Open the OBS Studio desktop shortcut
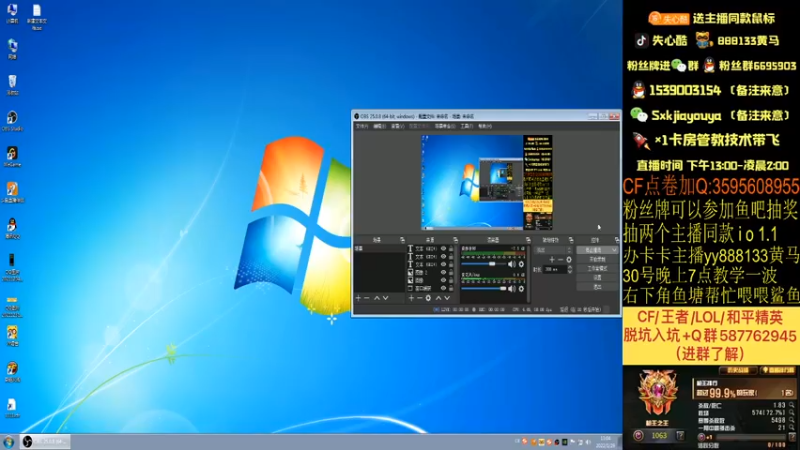The height and width of the screenshot is (450, 800). (x=12, y=121)
